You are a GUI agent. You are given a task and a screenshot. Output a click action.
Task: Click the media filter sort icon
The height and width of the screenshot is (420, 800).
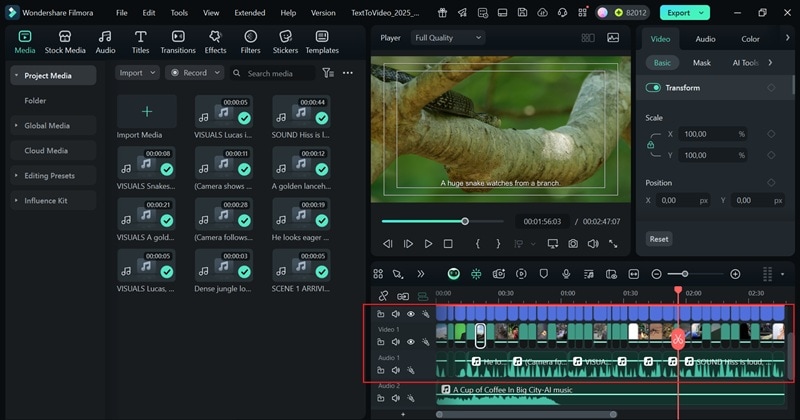coord(328,73)
